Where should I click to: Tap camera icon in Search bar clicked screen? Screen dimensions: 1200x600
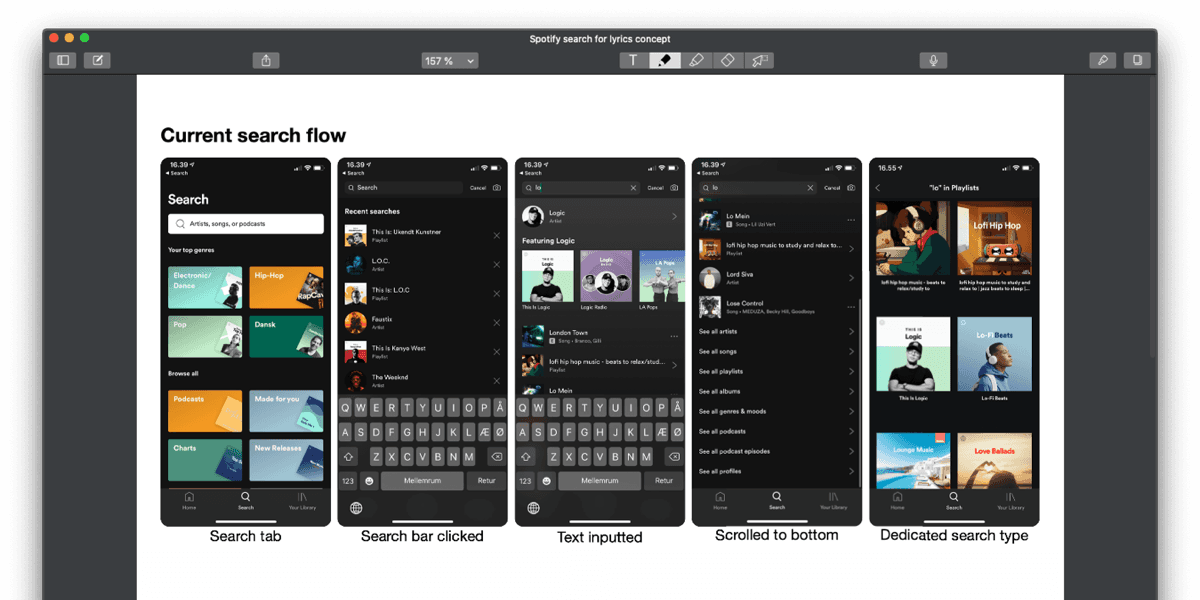(497, 188)
